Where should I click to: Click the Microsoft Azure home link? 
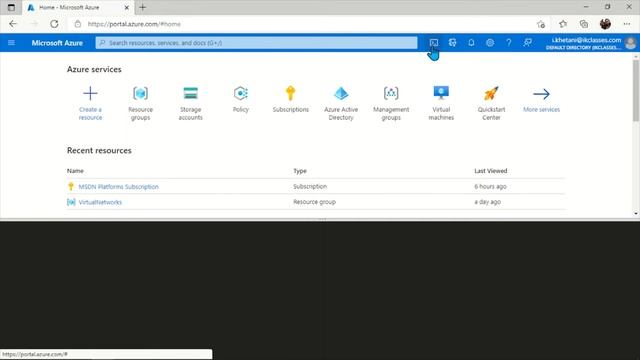click(x=57, y=43)
